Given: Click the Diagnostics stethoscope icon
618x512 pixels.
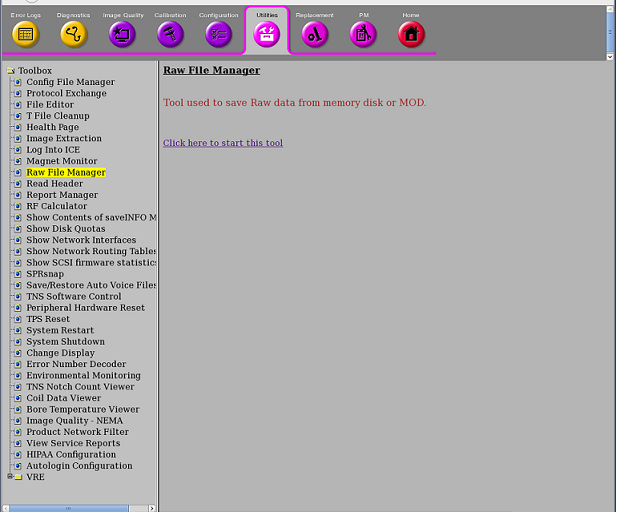Looking at the screenshot, I should click(x=74, y=34).
